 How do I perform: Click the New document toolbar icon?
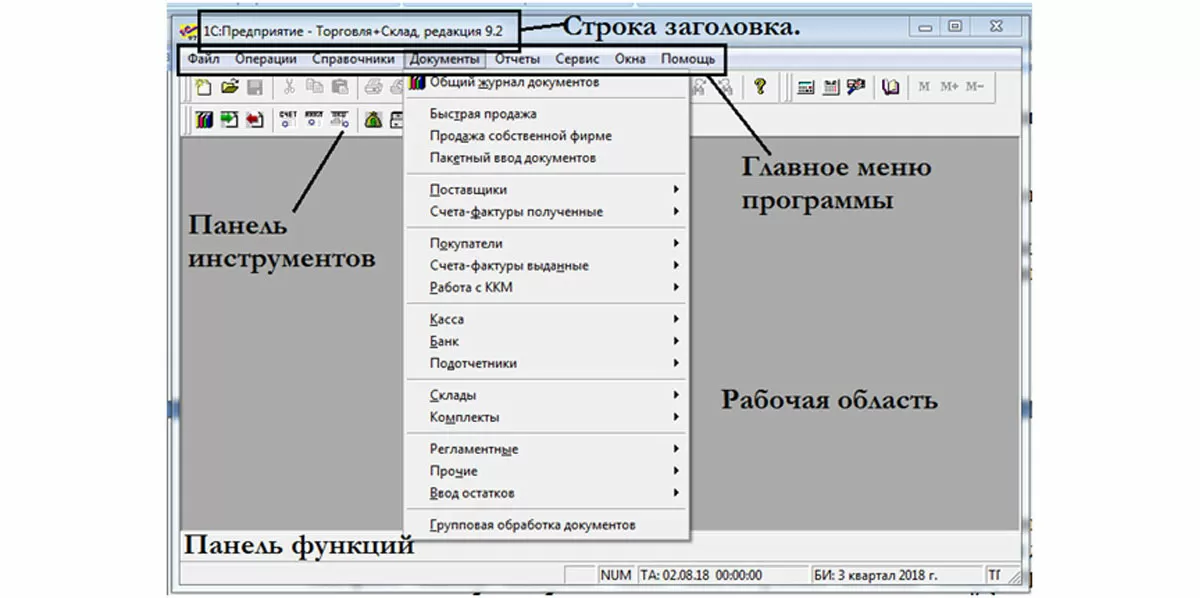point(204,87)
